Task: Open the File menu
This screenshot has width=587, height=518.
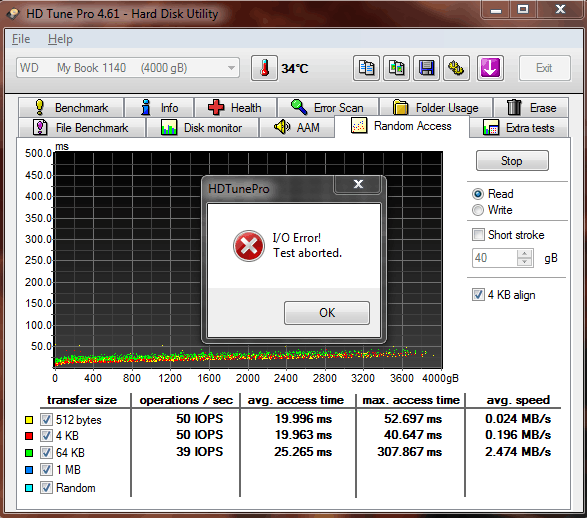Action: click(x=21, y=39)
